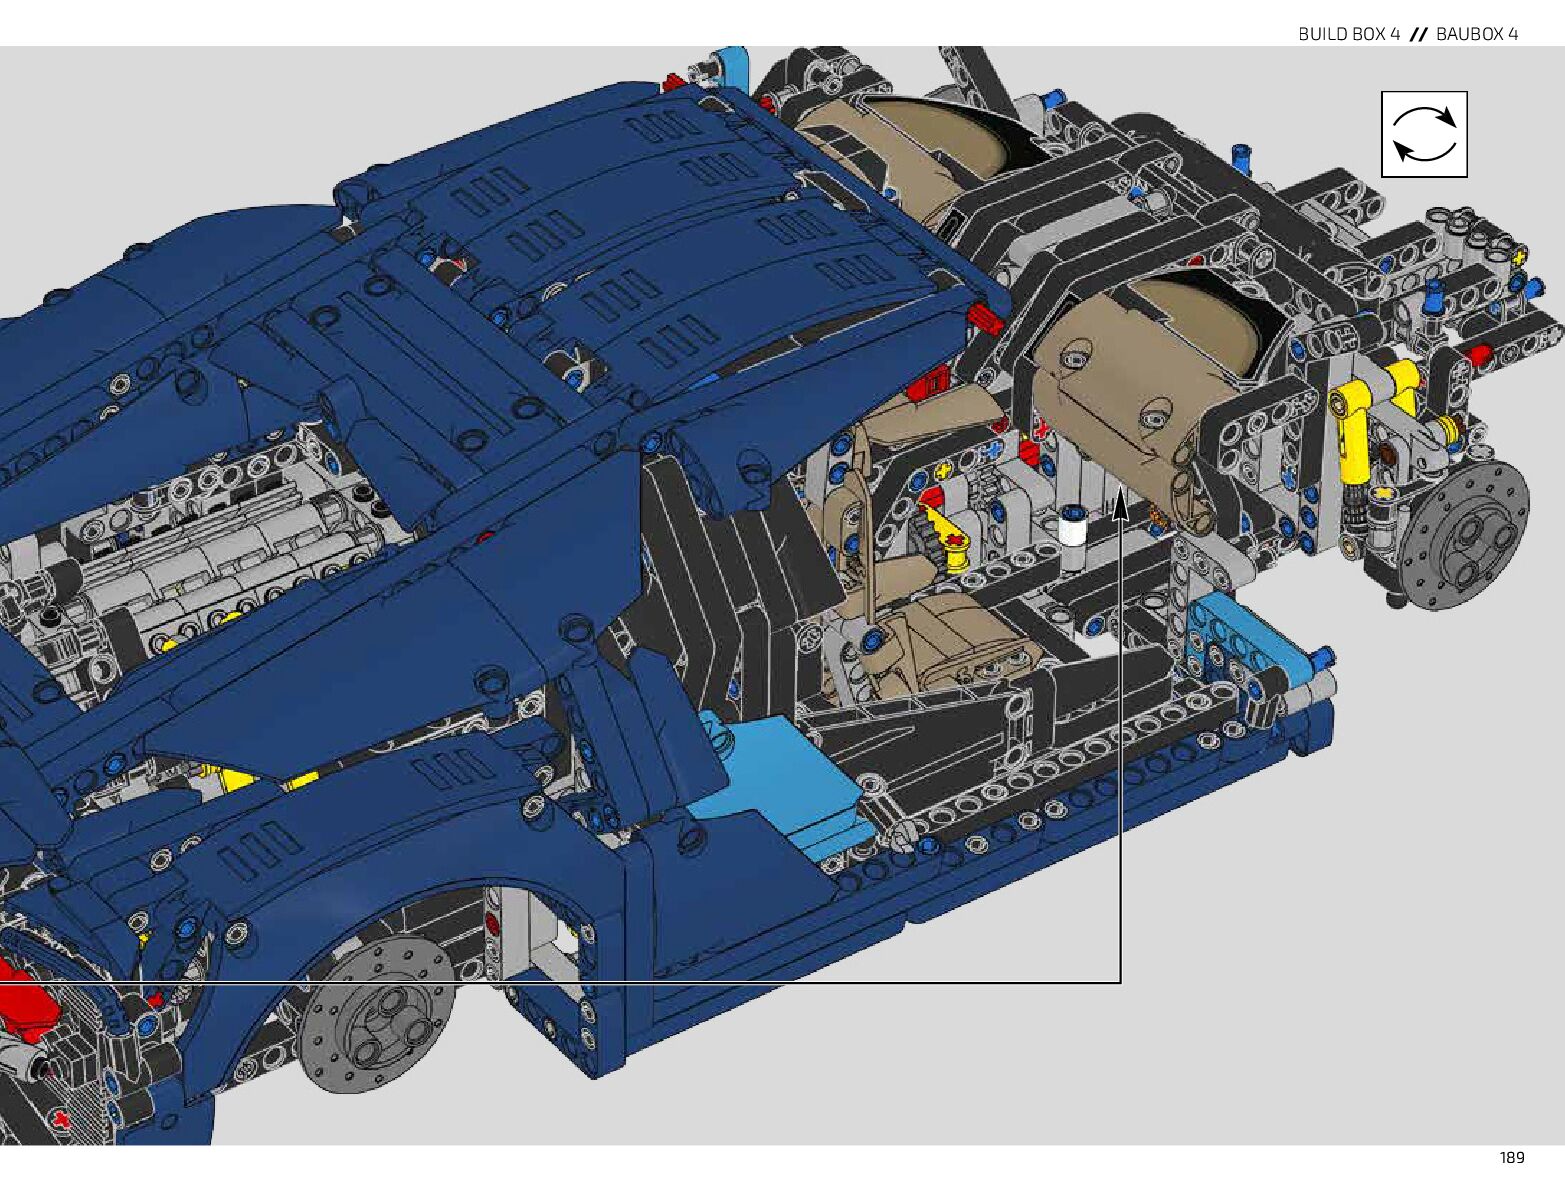Click the BAUBOX 4 header text

[1477, 34]
